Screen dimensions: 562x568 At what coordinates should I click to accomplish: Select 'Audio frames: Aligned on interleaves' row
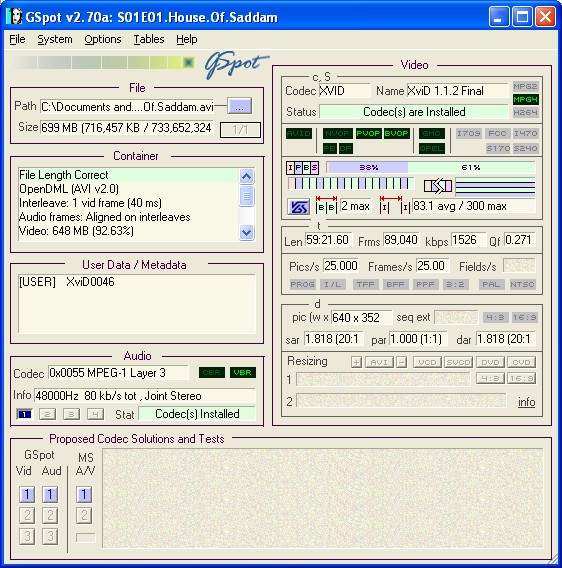coord(129,217)
